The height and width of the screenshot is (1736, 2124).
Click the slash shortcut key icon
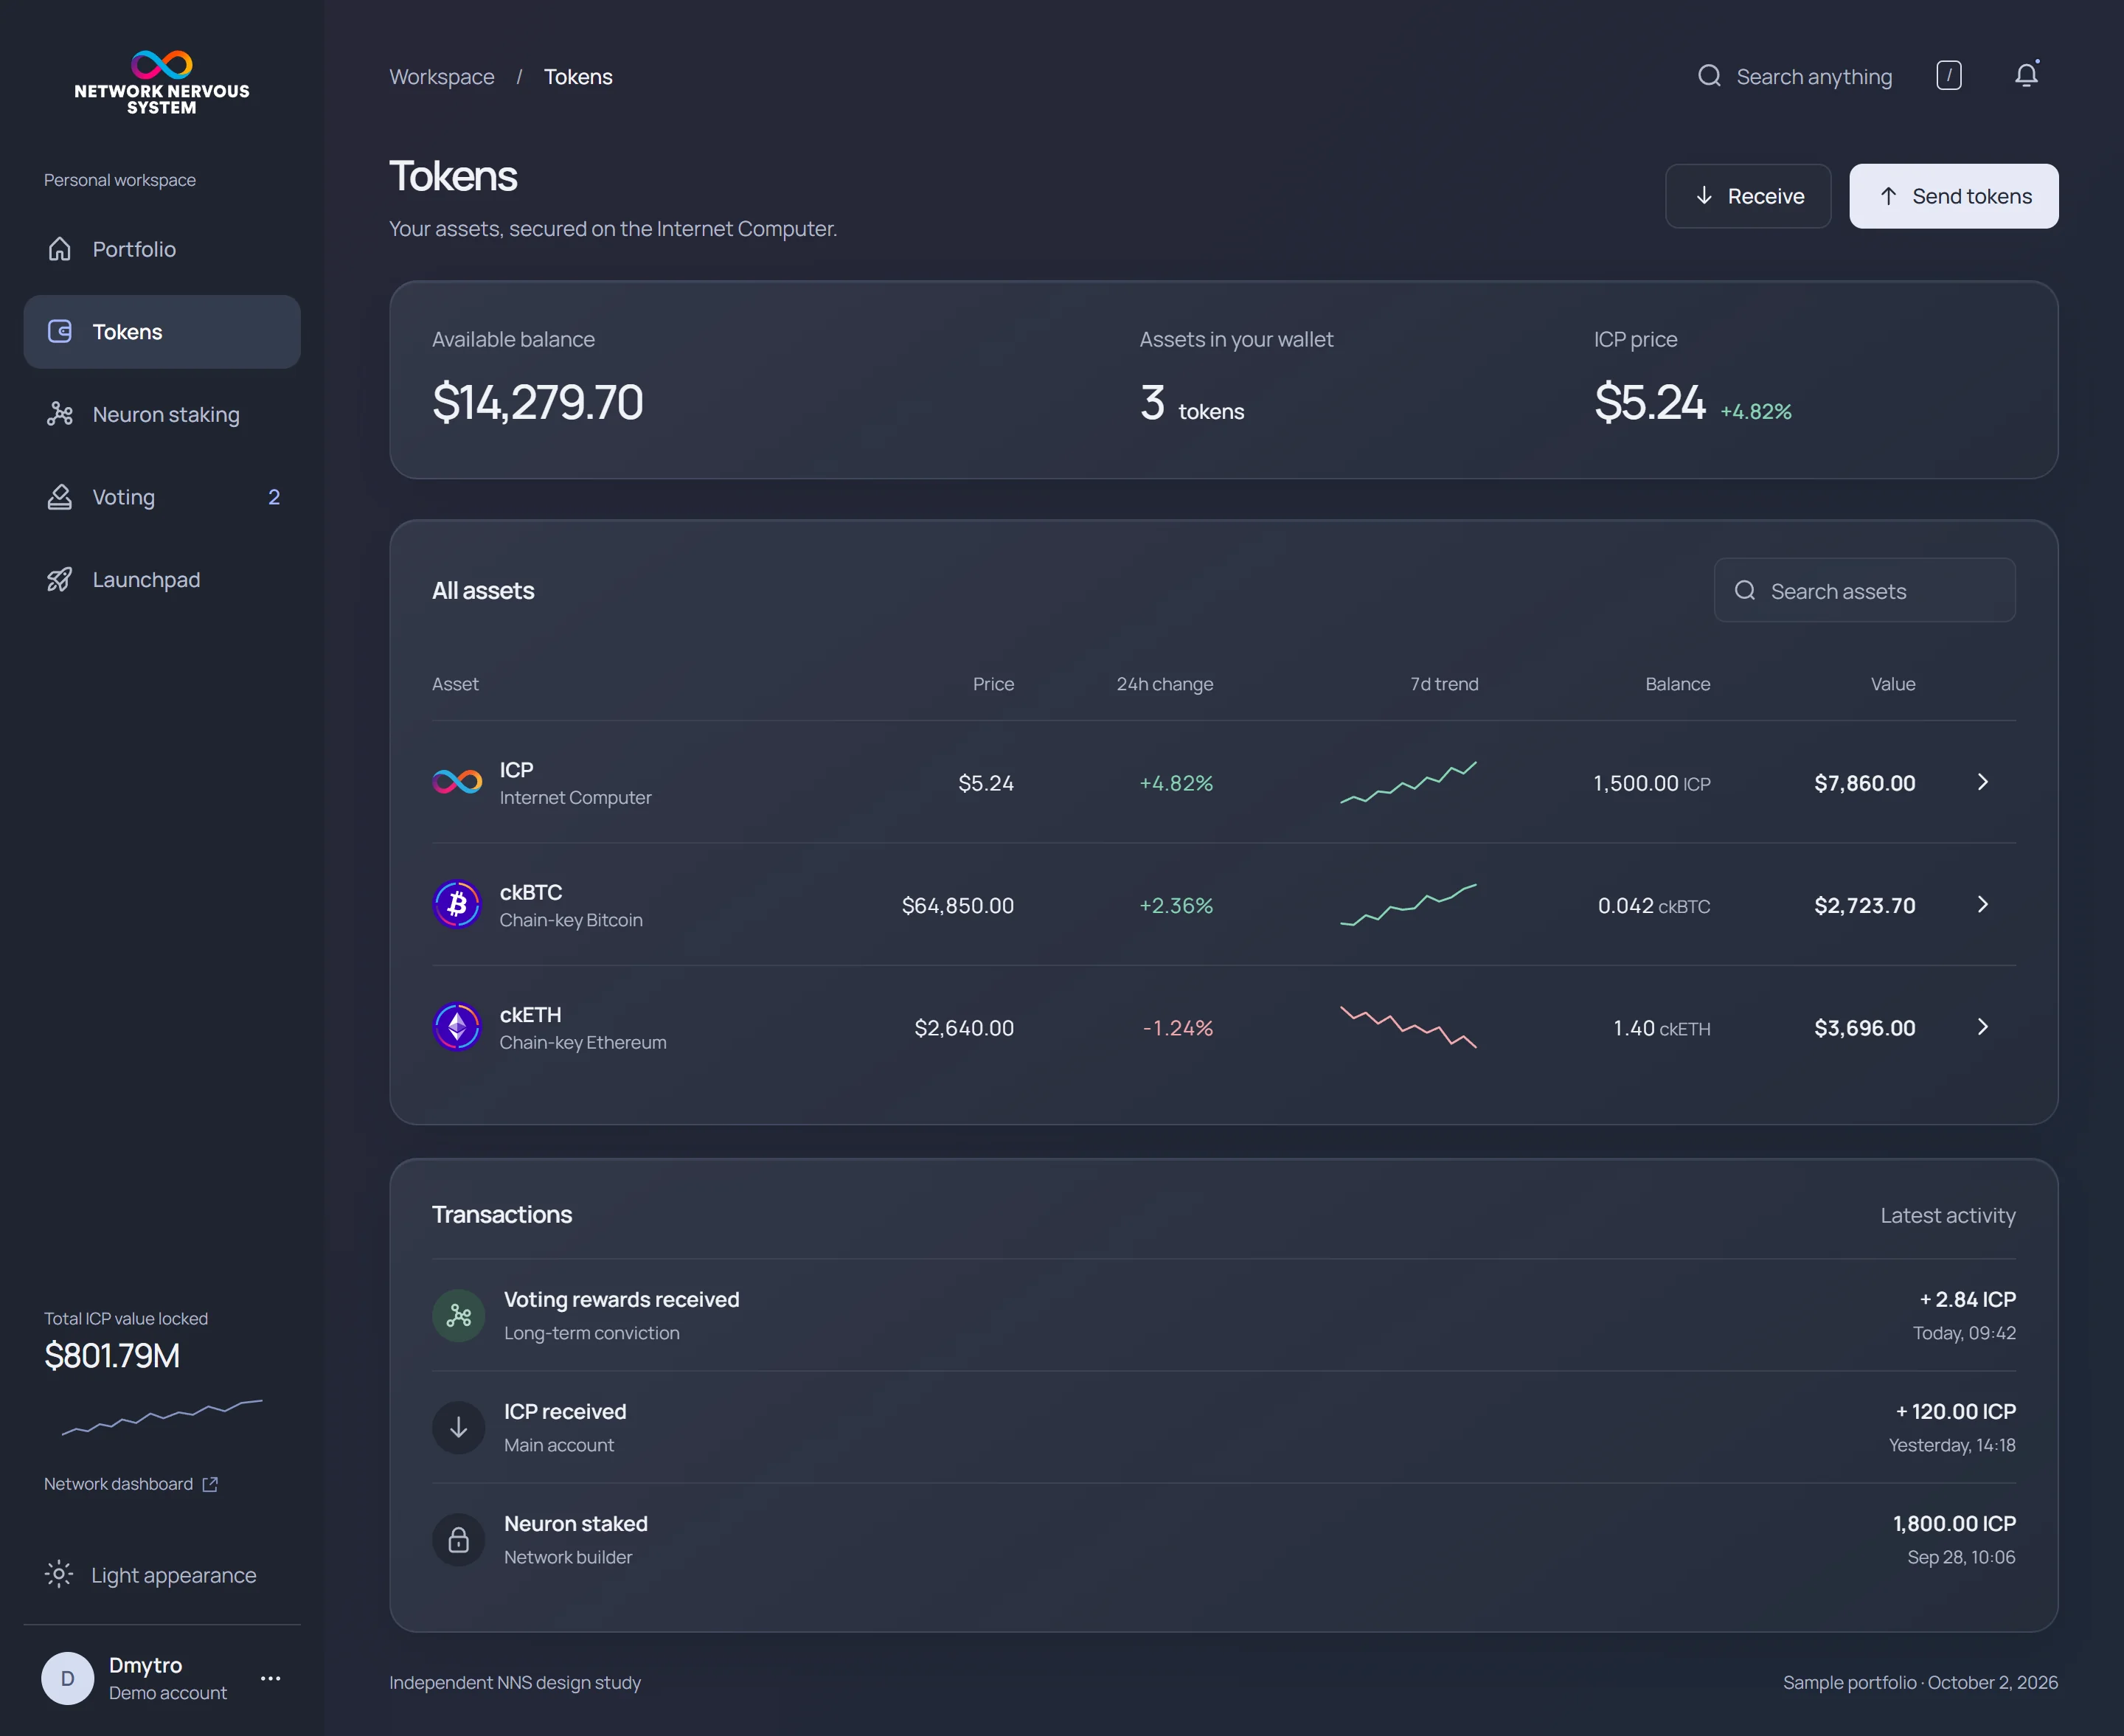1949,76
